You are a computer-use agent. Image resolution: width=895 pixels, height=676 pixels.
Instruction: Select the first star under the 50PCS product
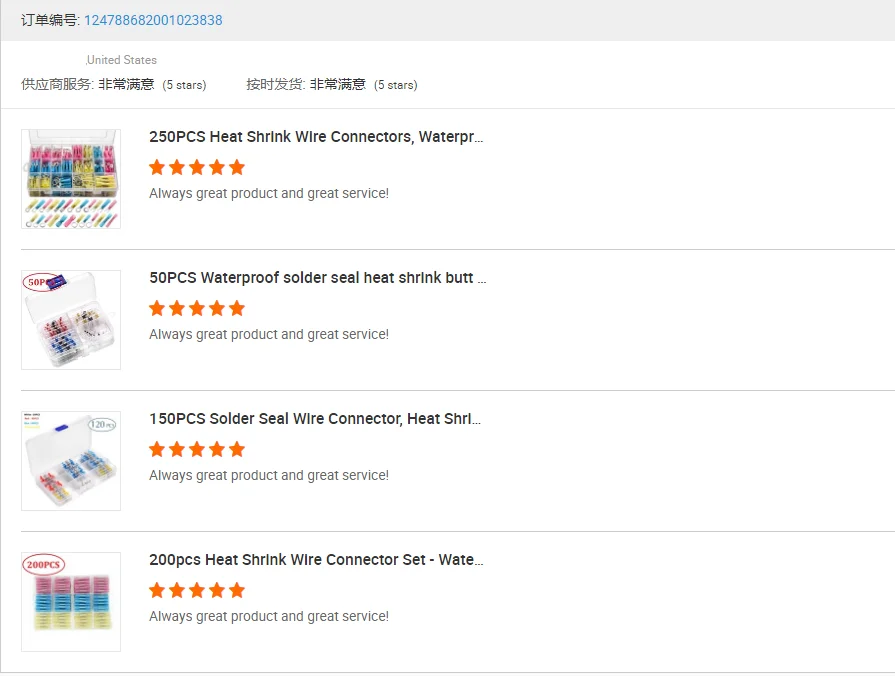pos(157,308)
